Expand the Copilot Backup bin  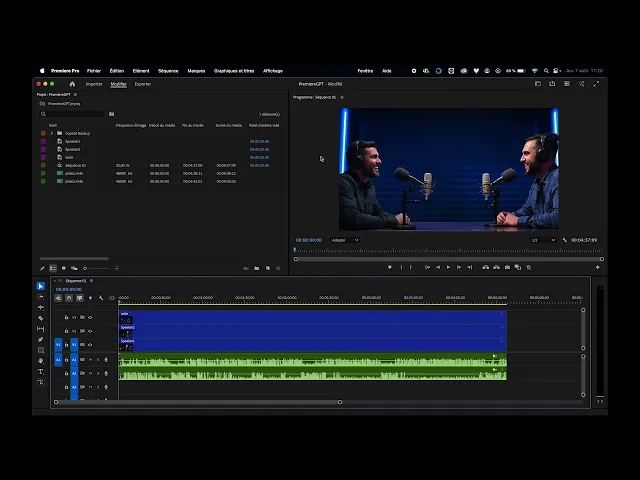[x=52, y=133]
